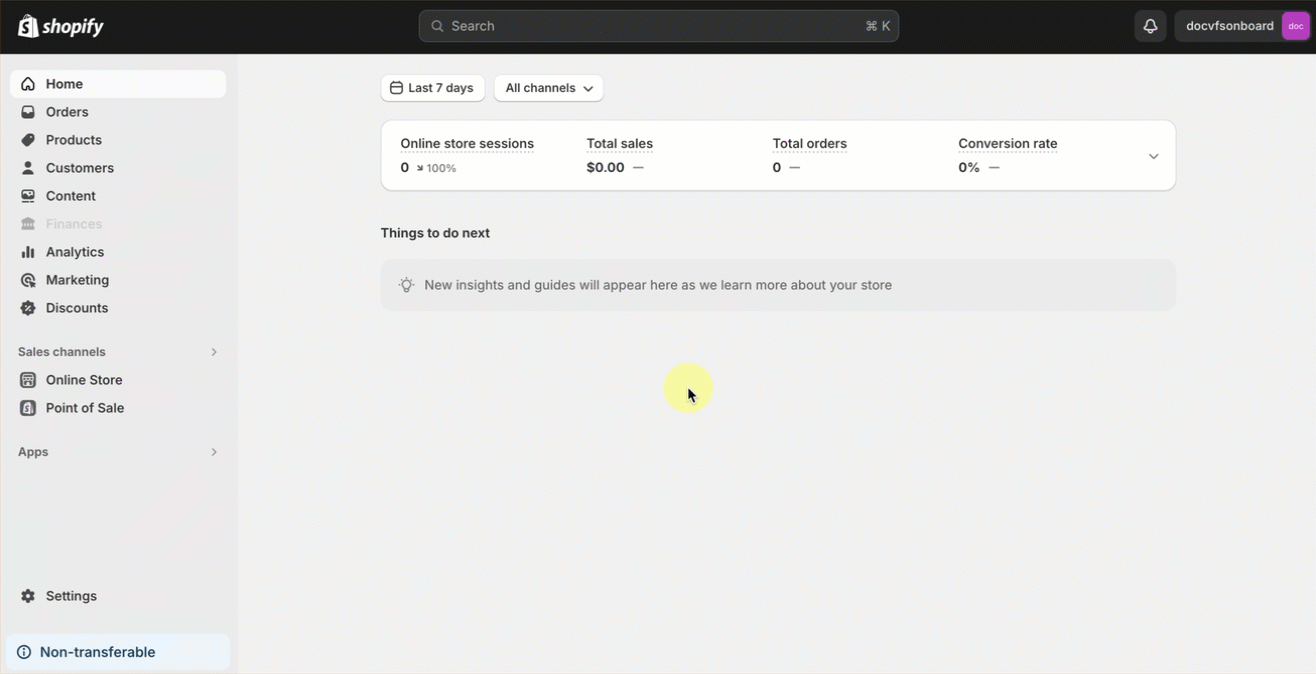Image resolution: width=1316 pixels, height=674 pixels.
Task: Click the Discounts badge icon
Action: (28, 308)
